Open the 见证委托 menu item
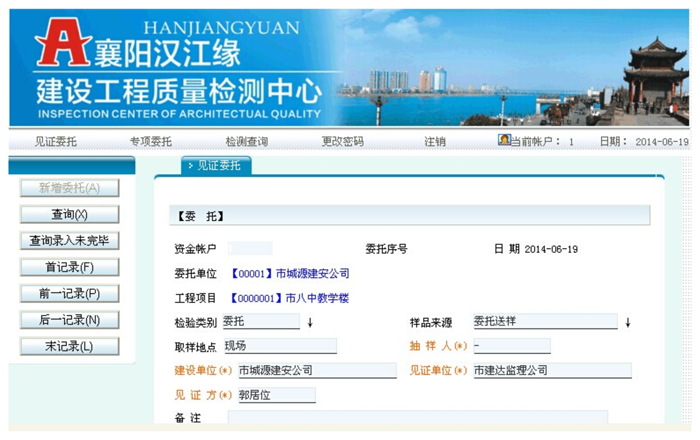This screenshot has width=700, height=440. point(55,142)
